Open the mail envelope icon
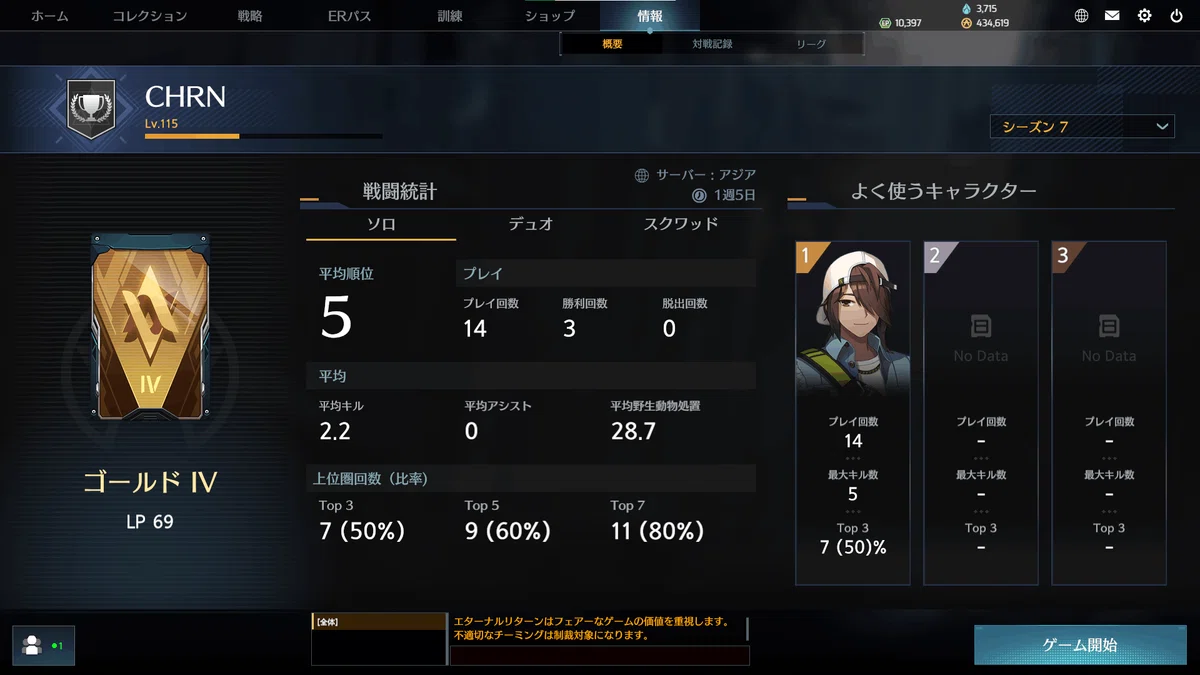The width and height of the screenshot is (1200, 675). point(1112,15)
